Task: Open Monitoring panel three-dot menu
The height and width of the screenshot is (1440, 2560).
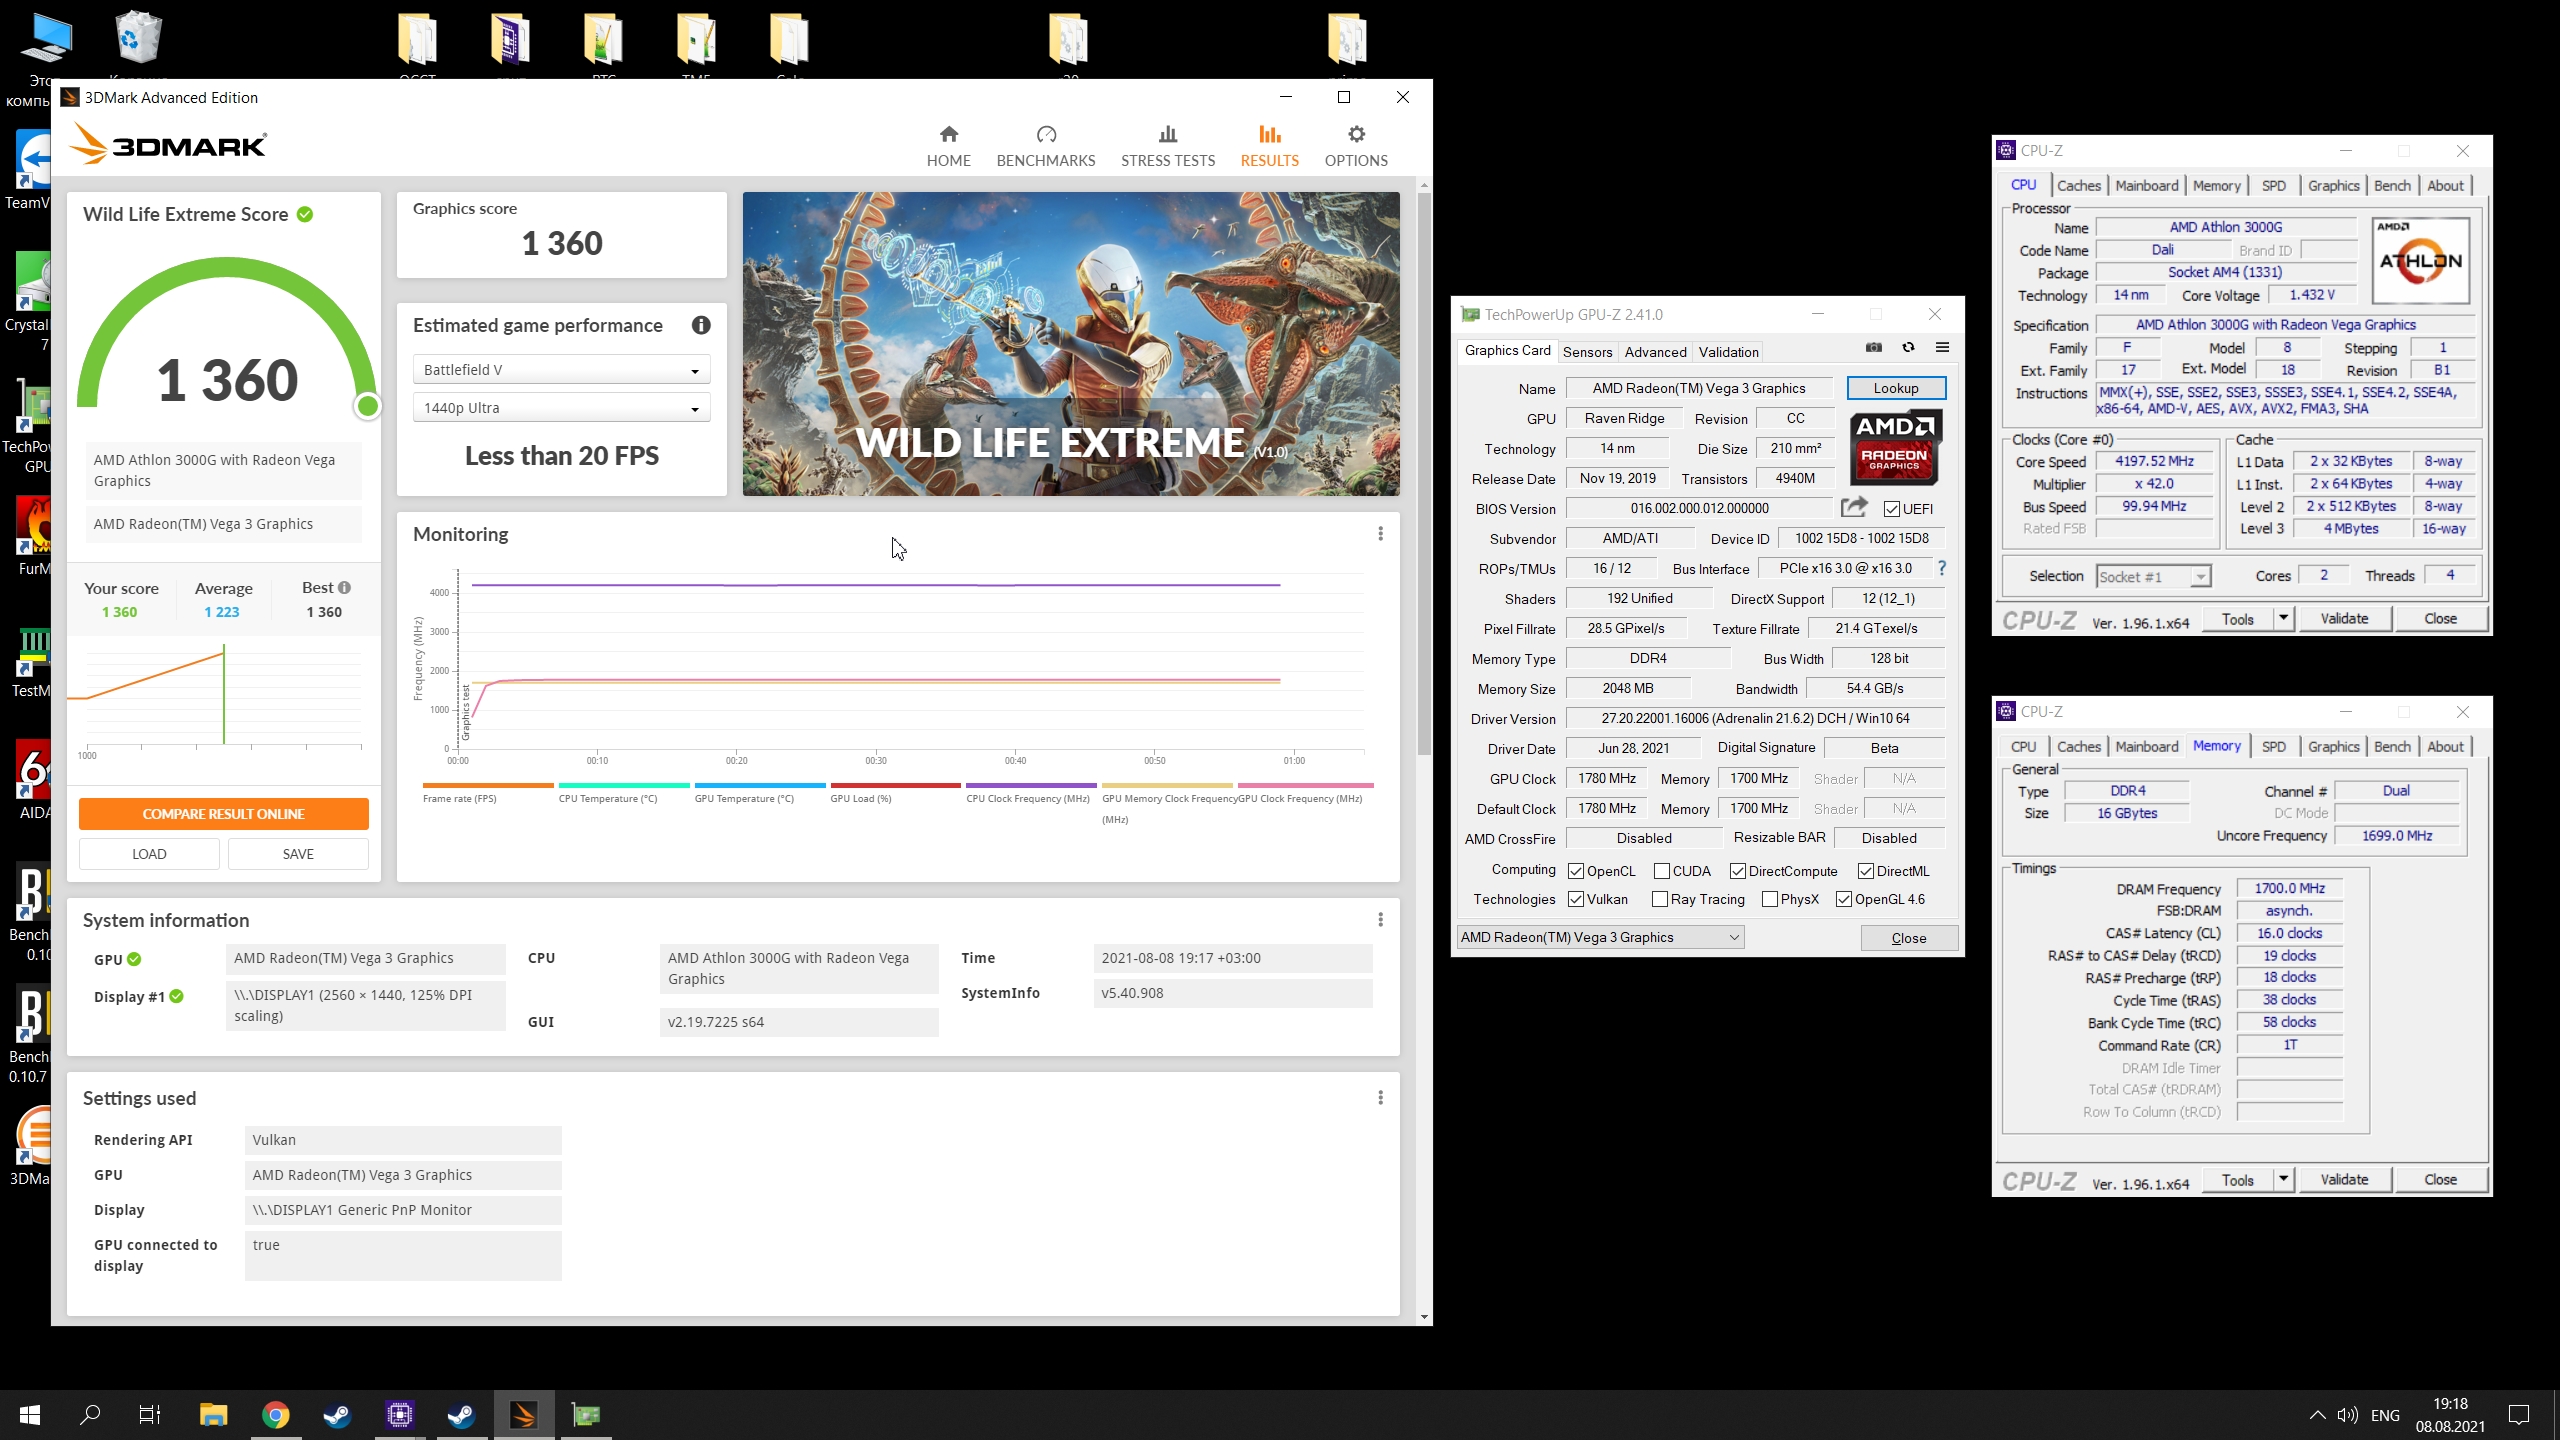Action: tap(1380, 534)
